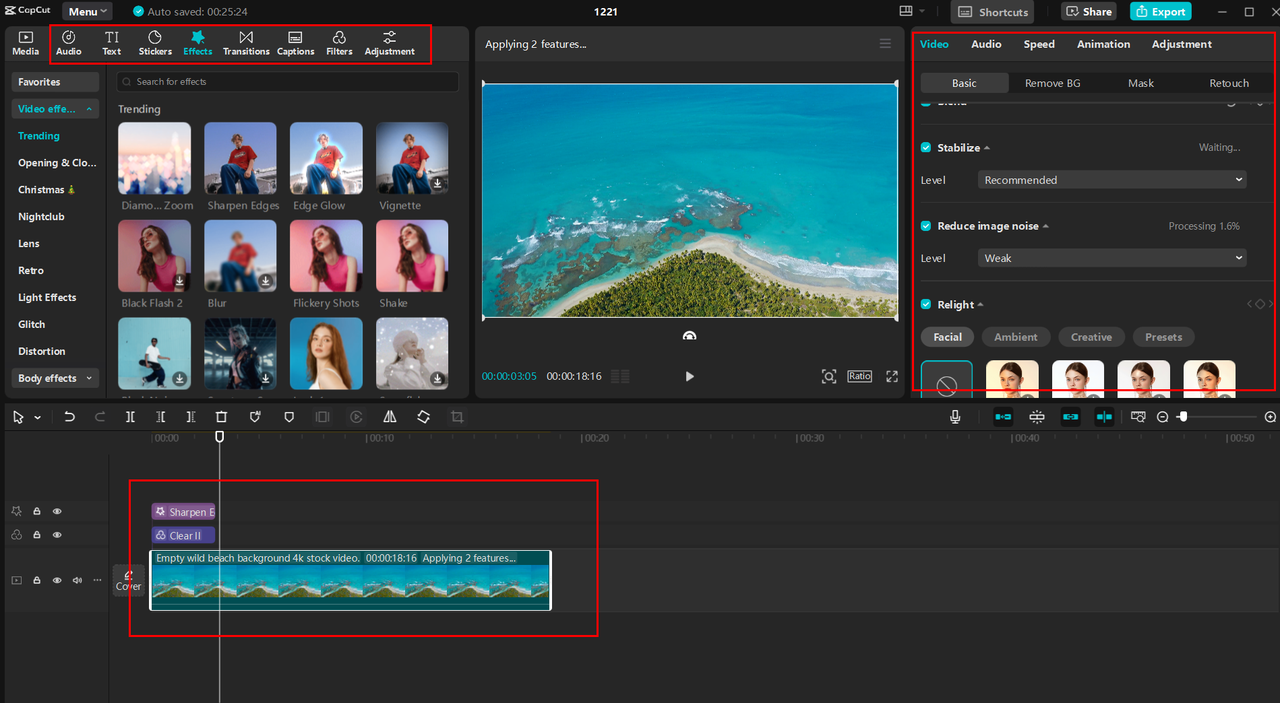The height and width of the screenshot is (703, 1280).
Task: Toggle the Relight checkbox
Action: (x=926, y=305)
